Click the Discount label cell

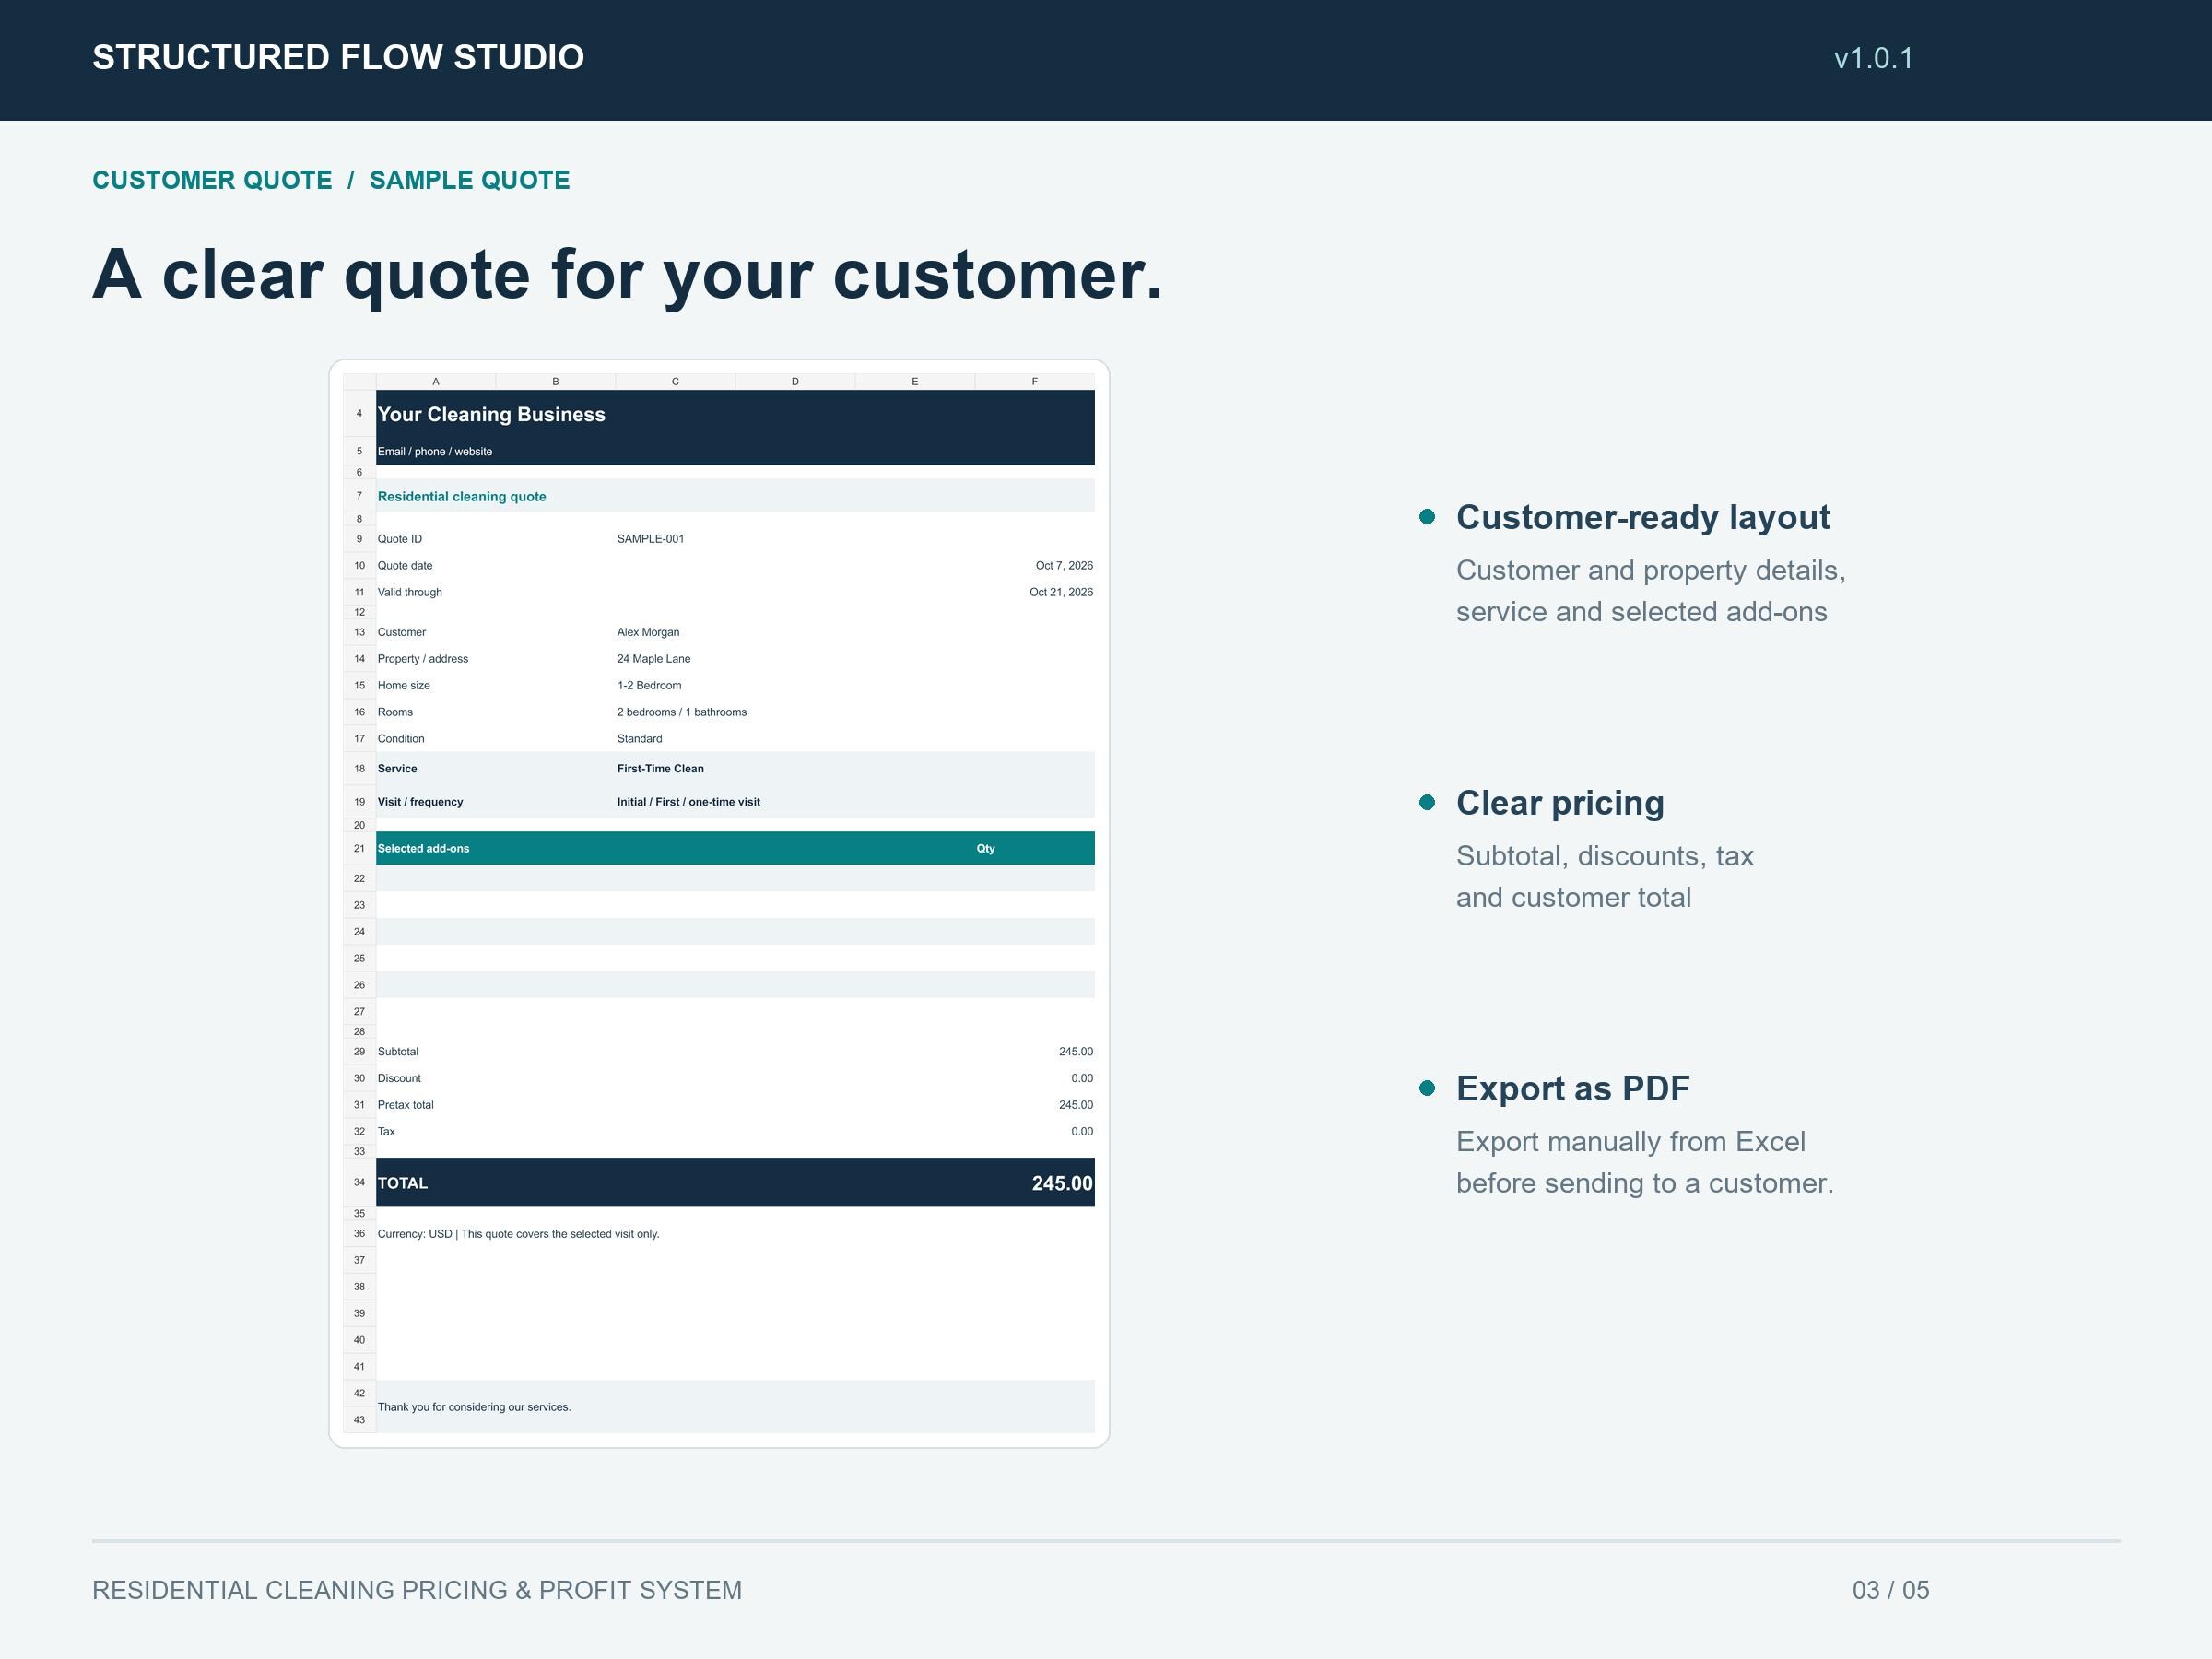(399, 1079)
